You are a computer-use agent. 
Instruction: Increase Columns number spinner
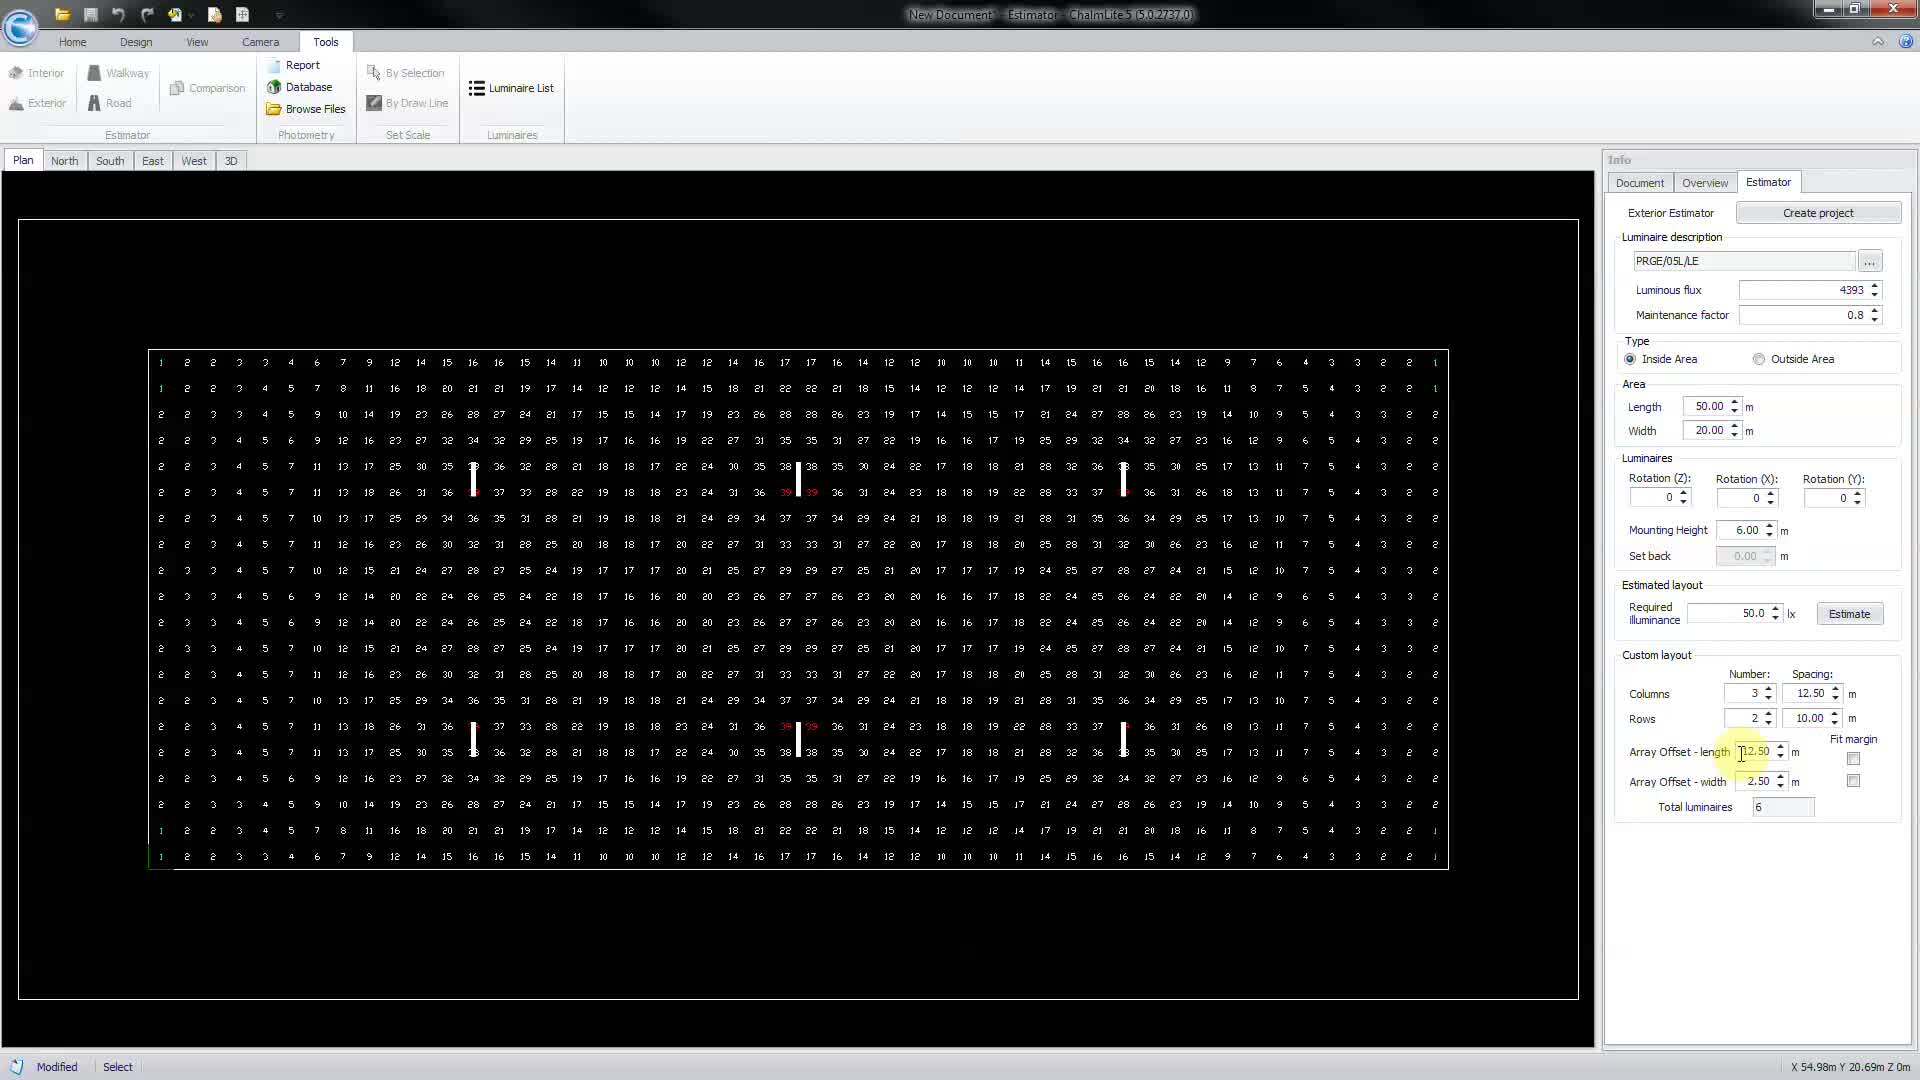(1769, 689)
